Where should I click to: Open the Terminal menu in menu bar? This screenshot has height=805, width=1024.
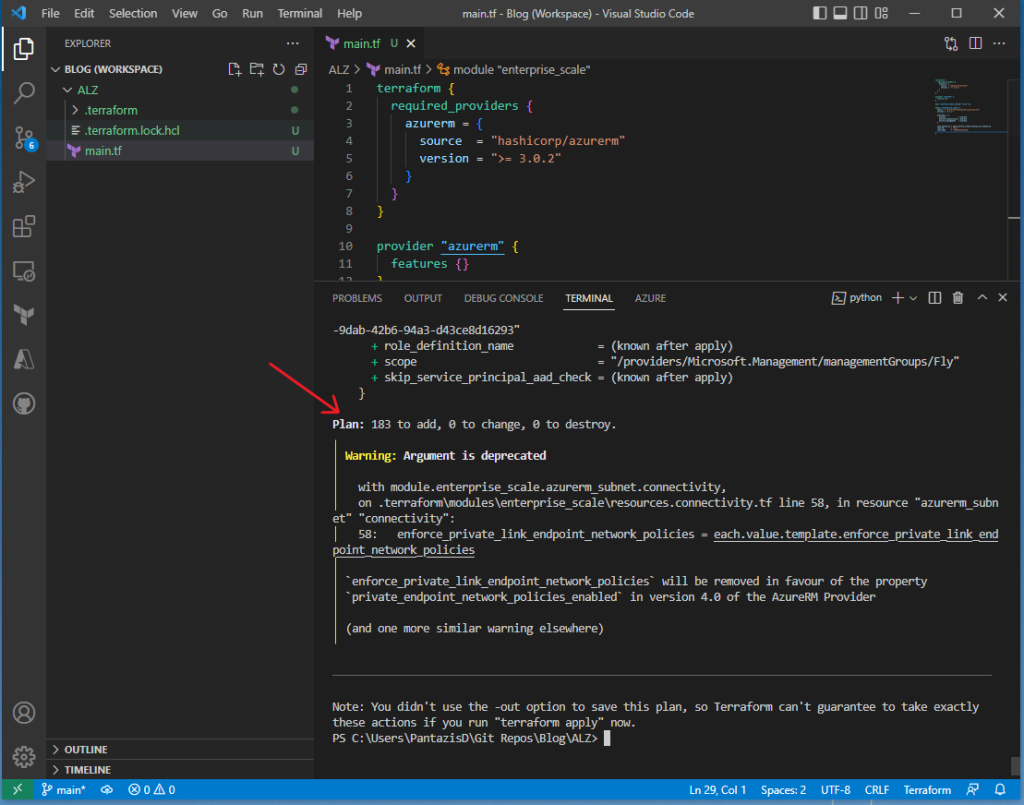pos(299,14)
